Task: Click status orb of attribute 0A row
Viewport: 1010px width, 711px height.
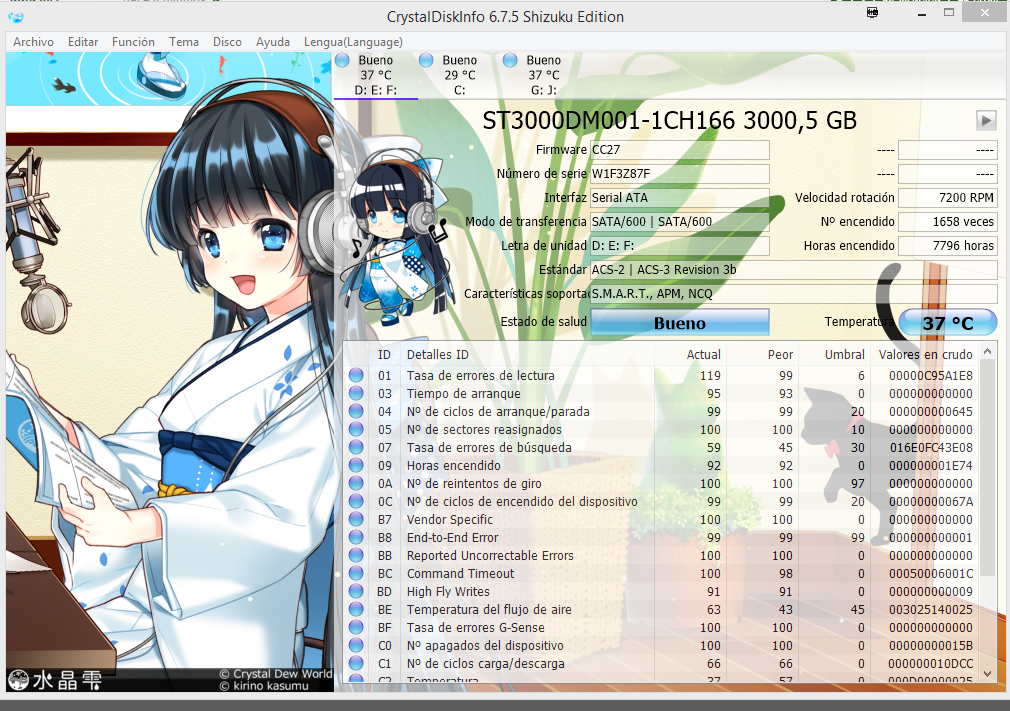Action: coord(356,484)
